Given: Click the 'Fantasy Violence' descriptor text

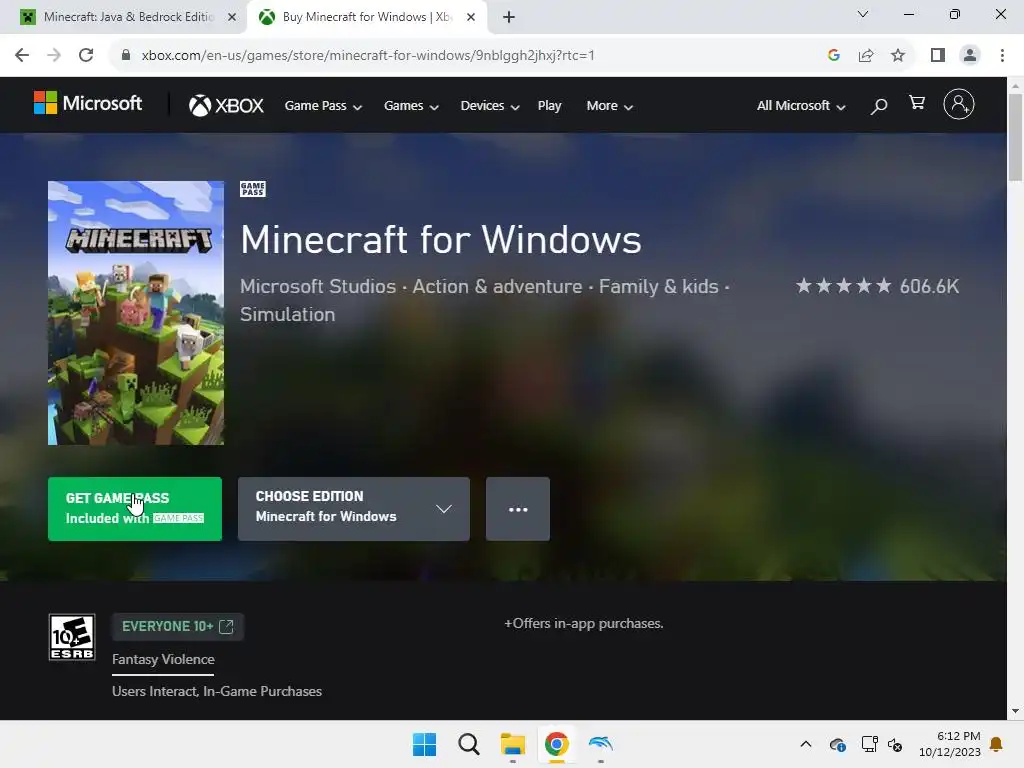Looking at the screenshot, I should click(x=163, y=660).
